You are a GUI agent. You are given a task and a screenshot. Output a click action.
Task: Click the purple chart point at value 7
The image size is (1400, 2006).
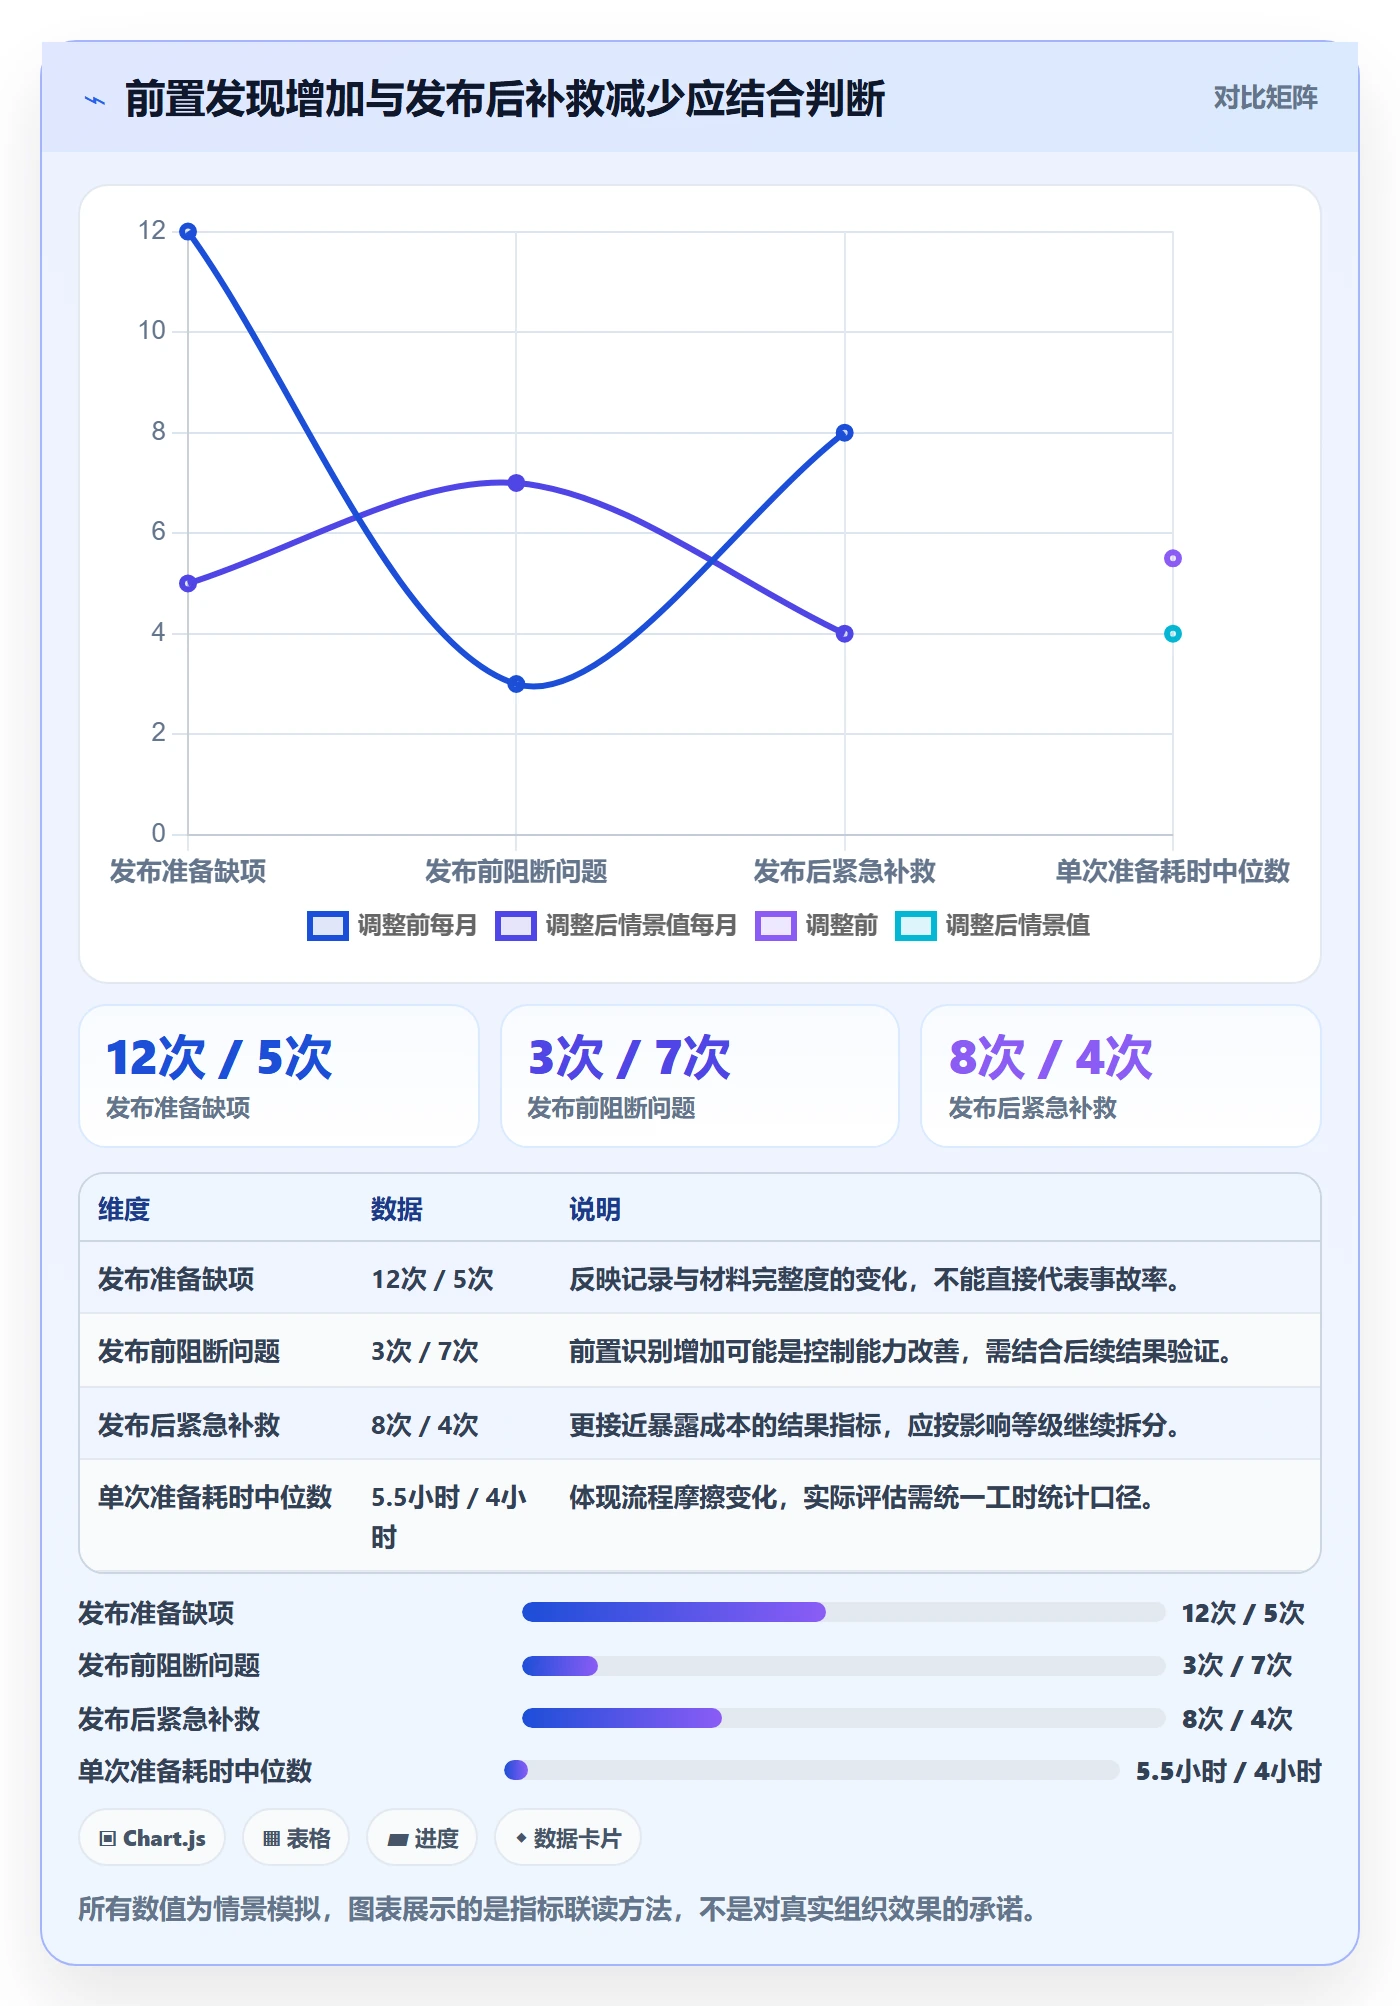pos(516,483)
